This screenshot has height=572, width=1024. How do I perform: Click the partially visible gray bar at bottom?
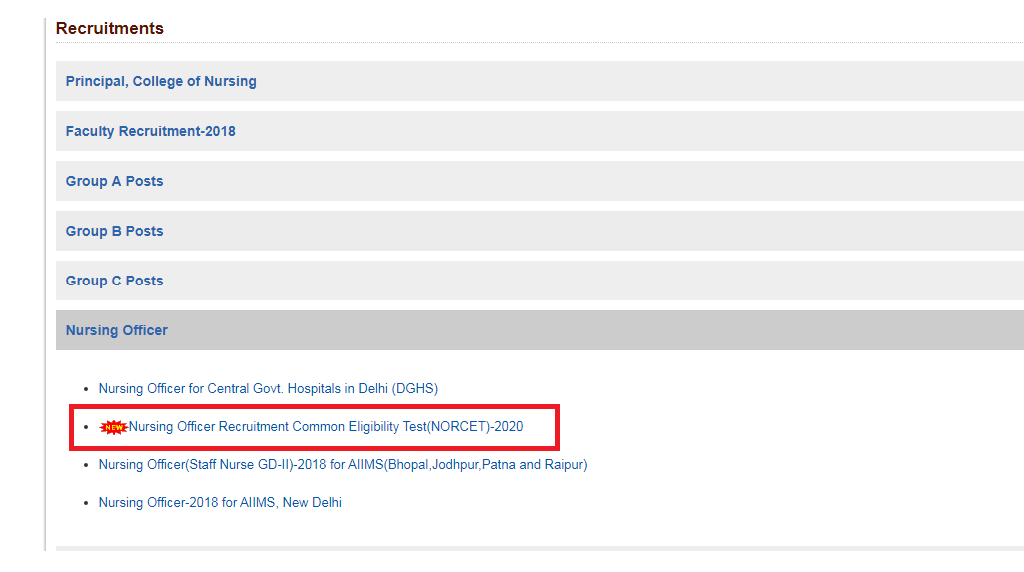pos(539,548)
